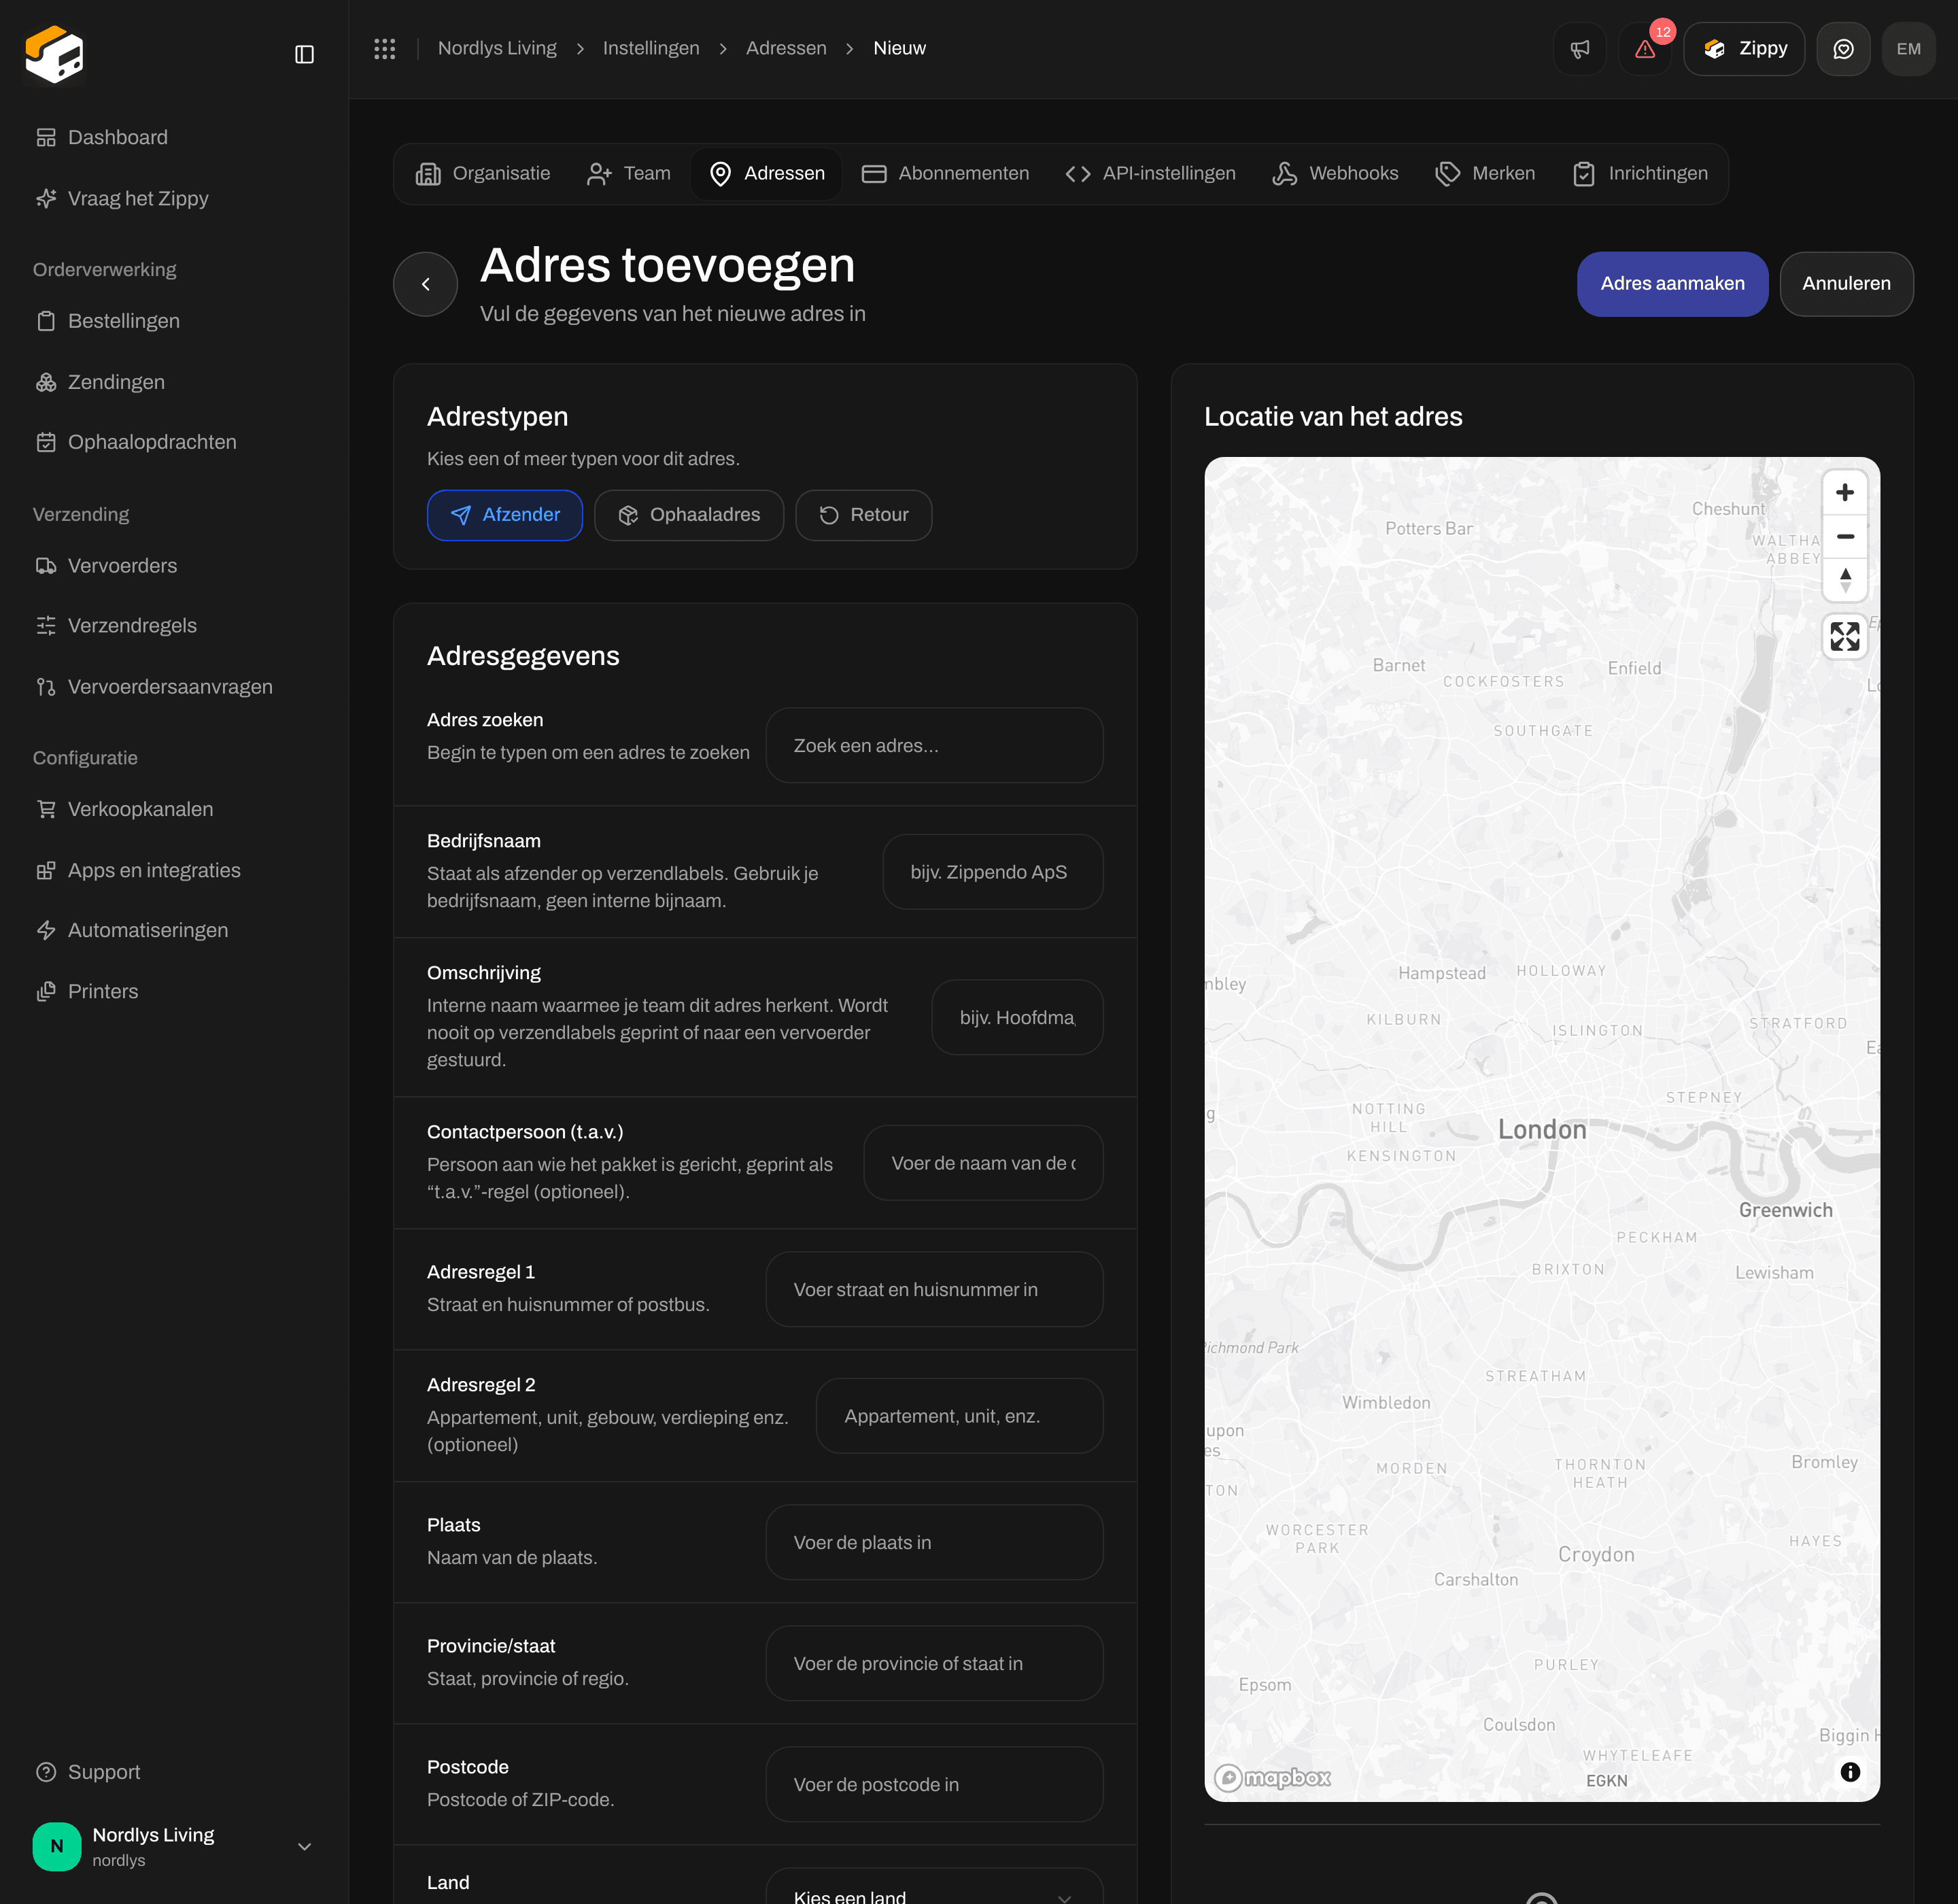Focus the Zoek een adres search field
Screen dimensions: 1958x1904
pos(934,746)
